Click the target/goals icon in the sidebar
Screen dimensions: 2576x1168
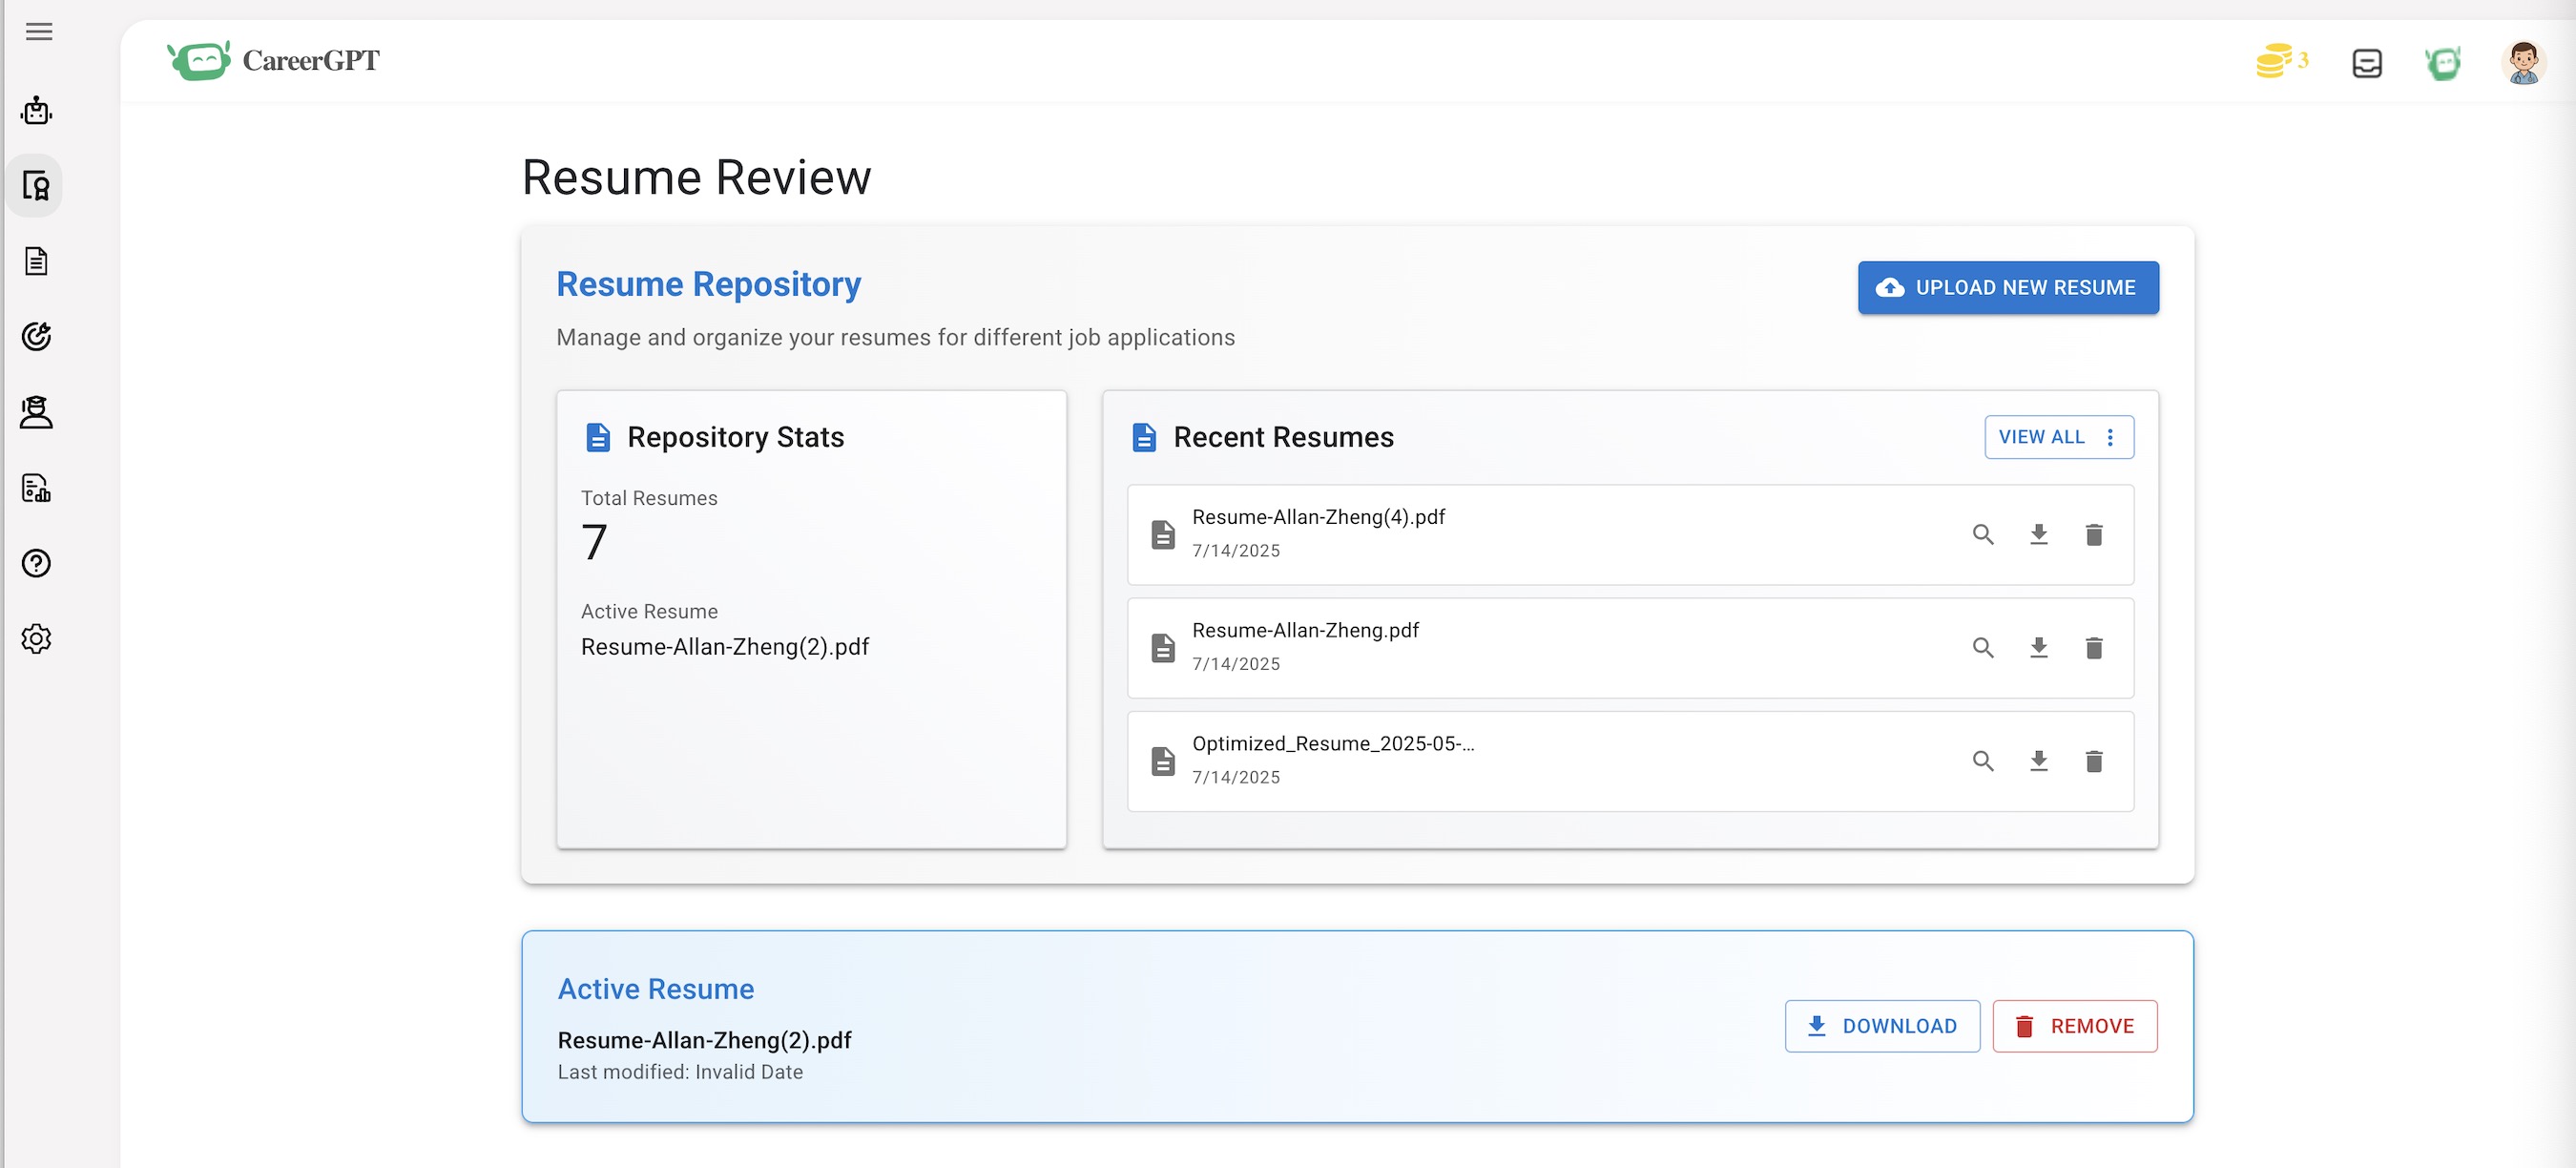point(37,337)
